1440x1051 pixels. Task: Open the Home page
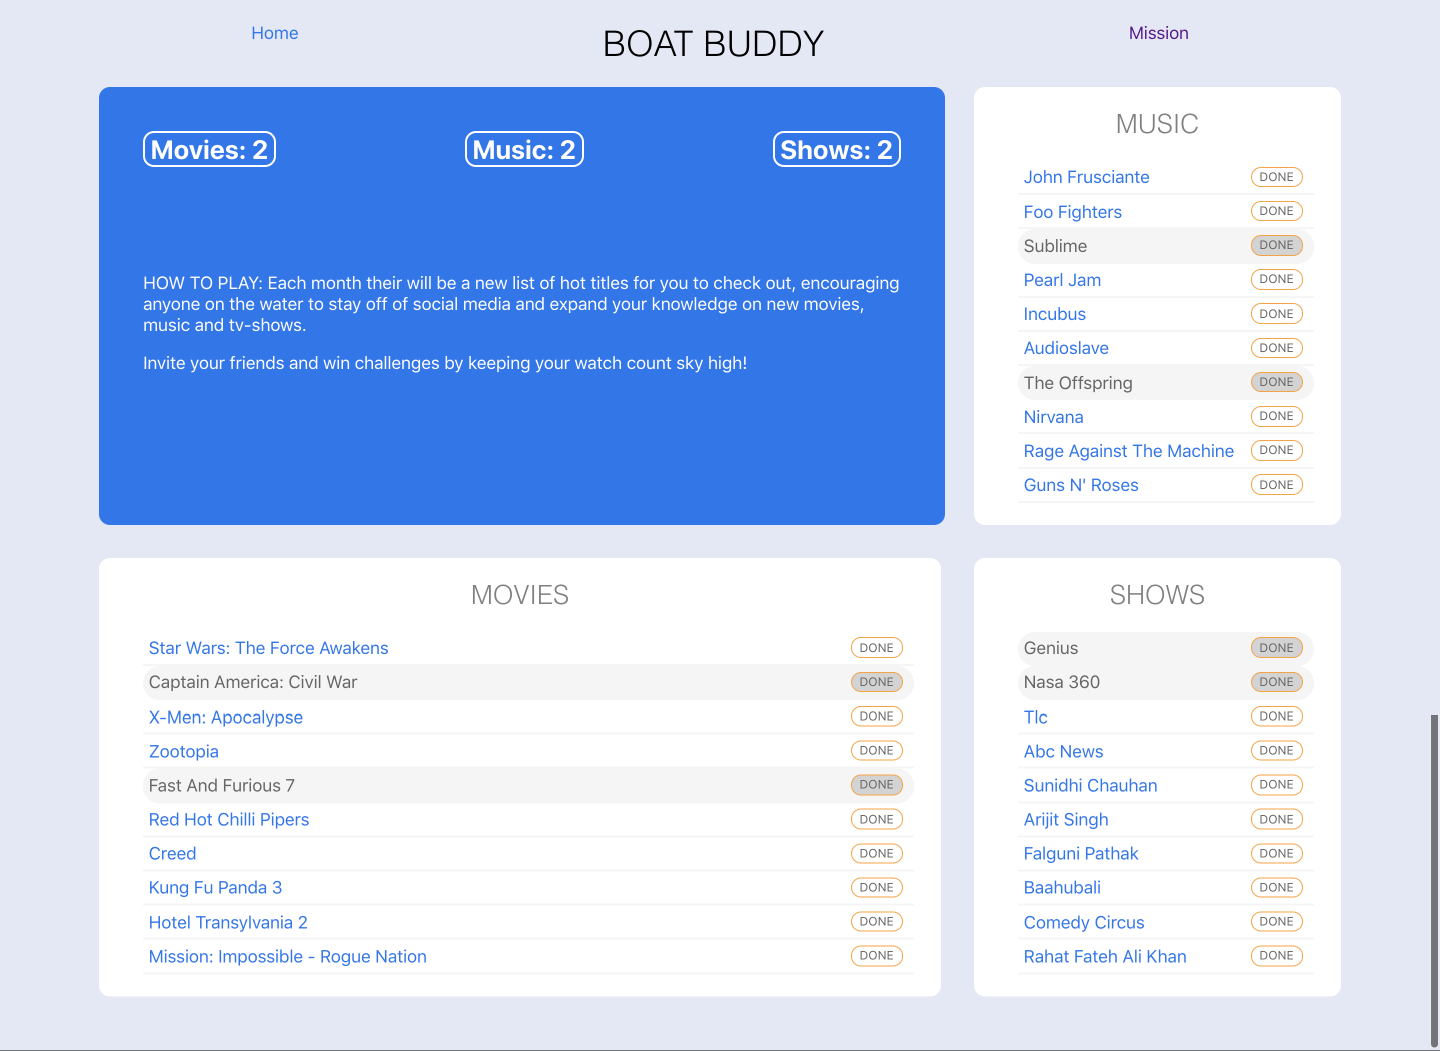tap(274, 33)
